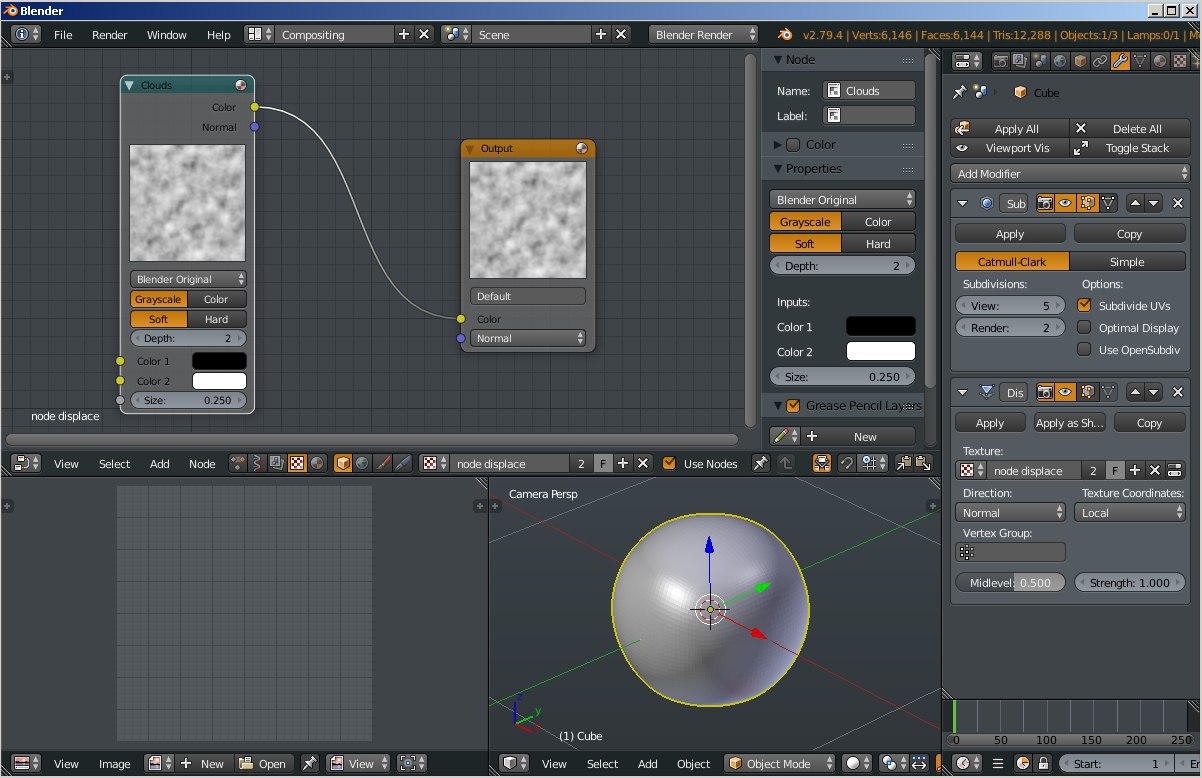
Task: Select the Catmull-Clark subdivision type
Action: point(1012,261)
